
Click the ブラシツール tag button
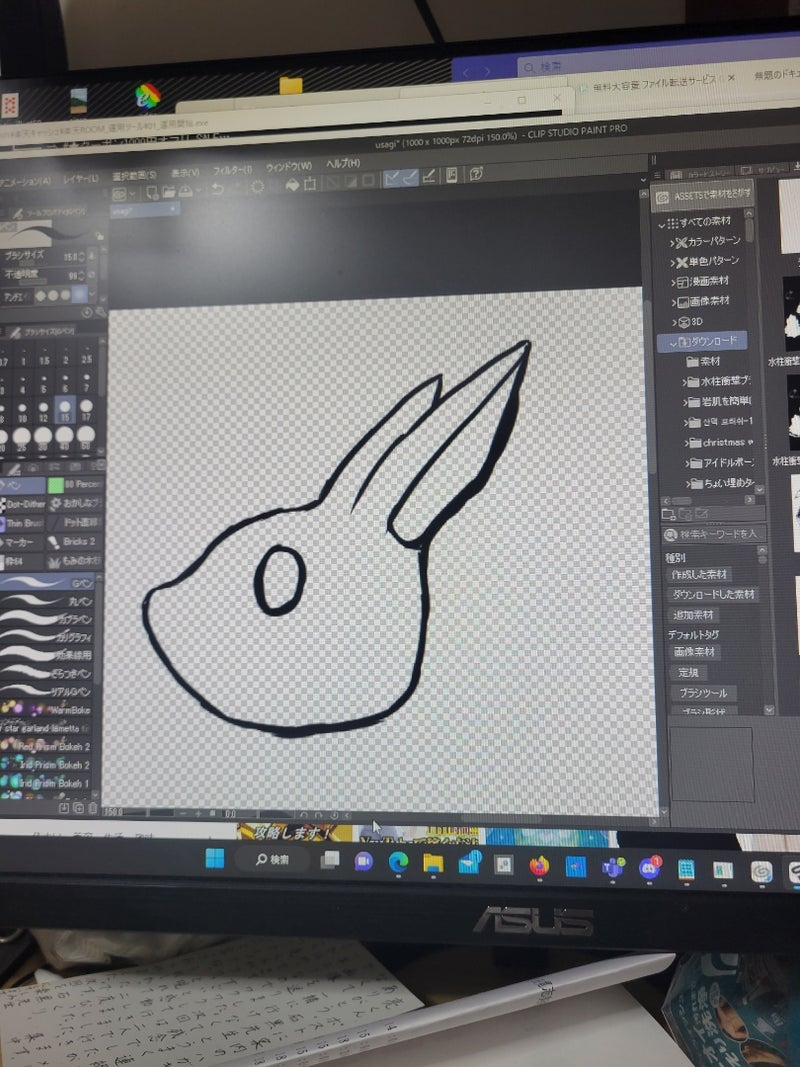coord(703,693)
